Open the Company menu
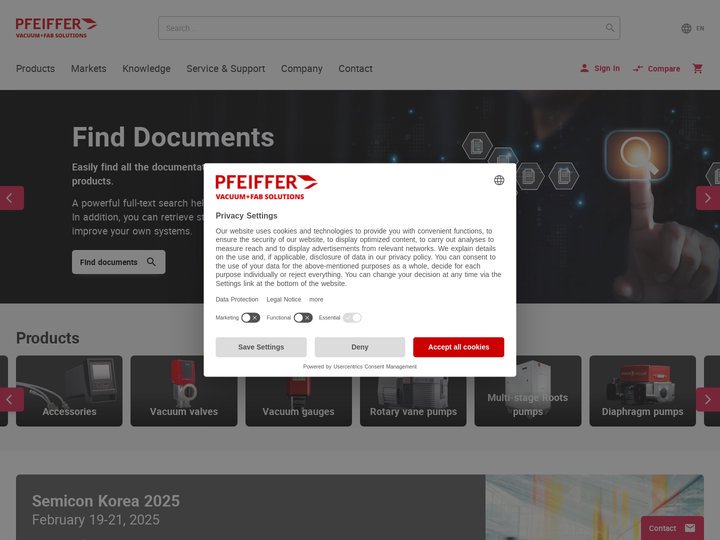 click(302, 68)
